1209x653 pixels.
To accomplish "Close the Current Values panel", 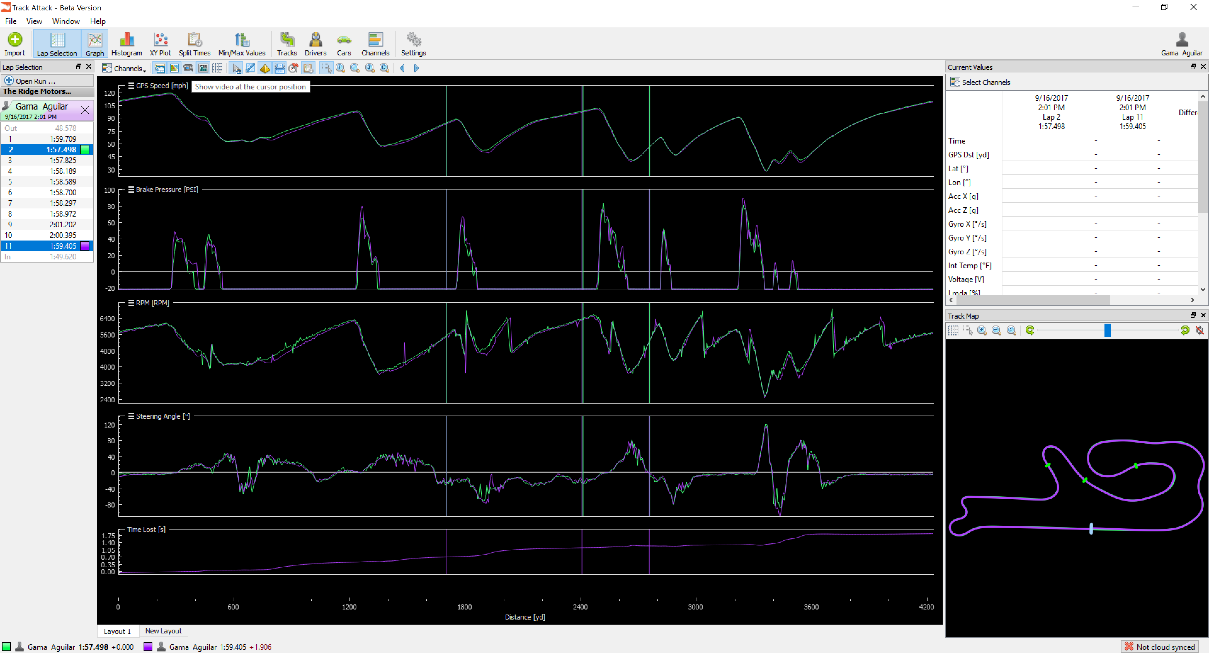I will click(1203, 66).
